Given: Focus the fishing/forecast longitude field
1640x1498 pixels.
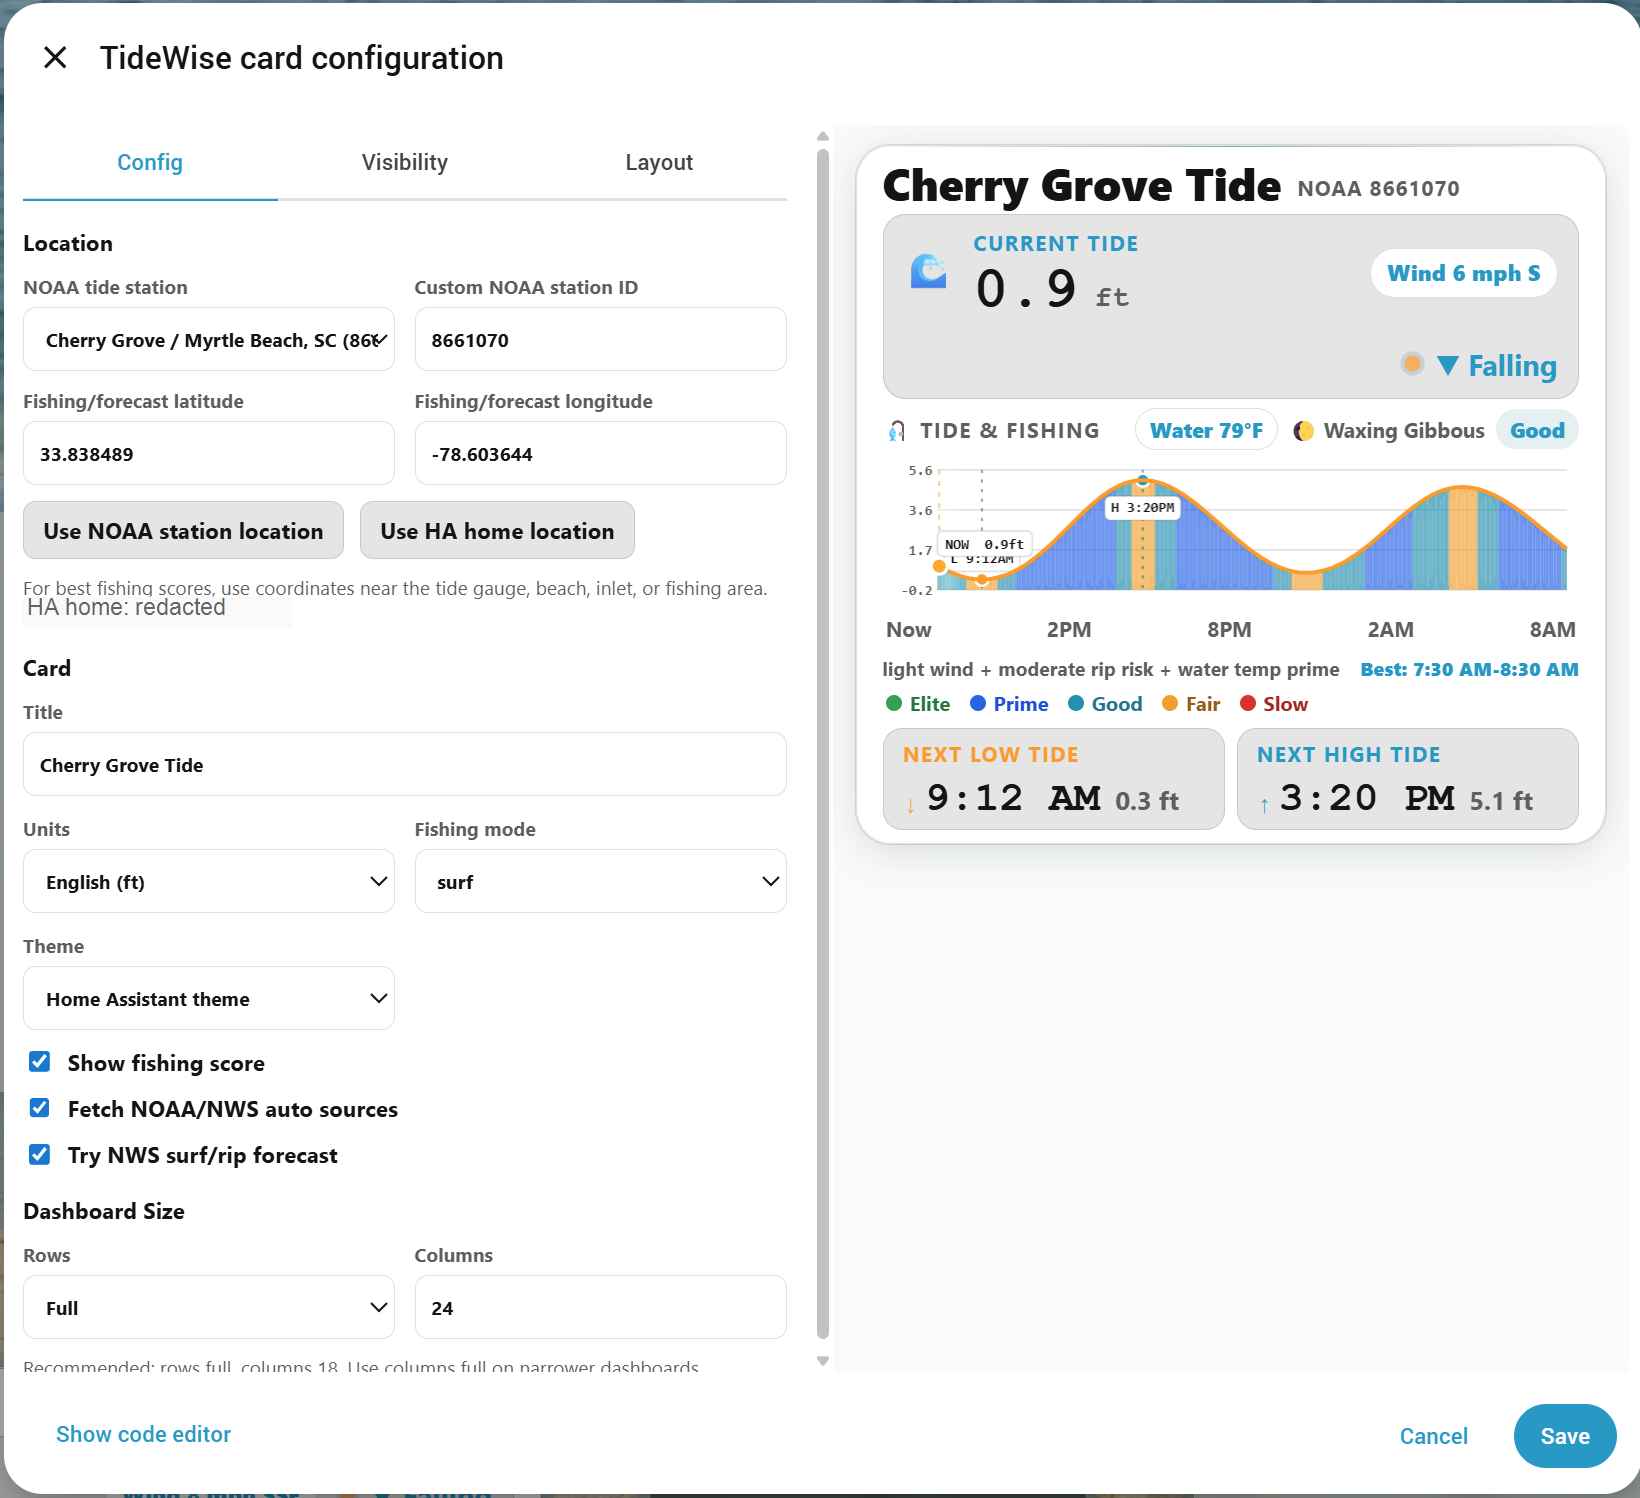Looking at the screenshot, I should click(x=600, y=453).
